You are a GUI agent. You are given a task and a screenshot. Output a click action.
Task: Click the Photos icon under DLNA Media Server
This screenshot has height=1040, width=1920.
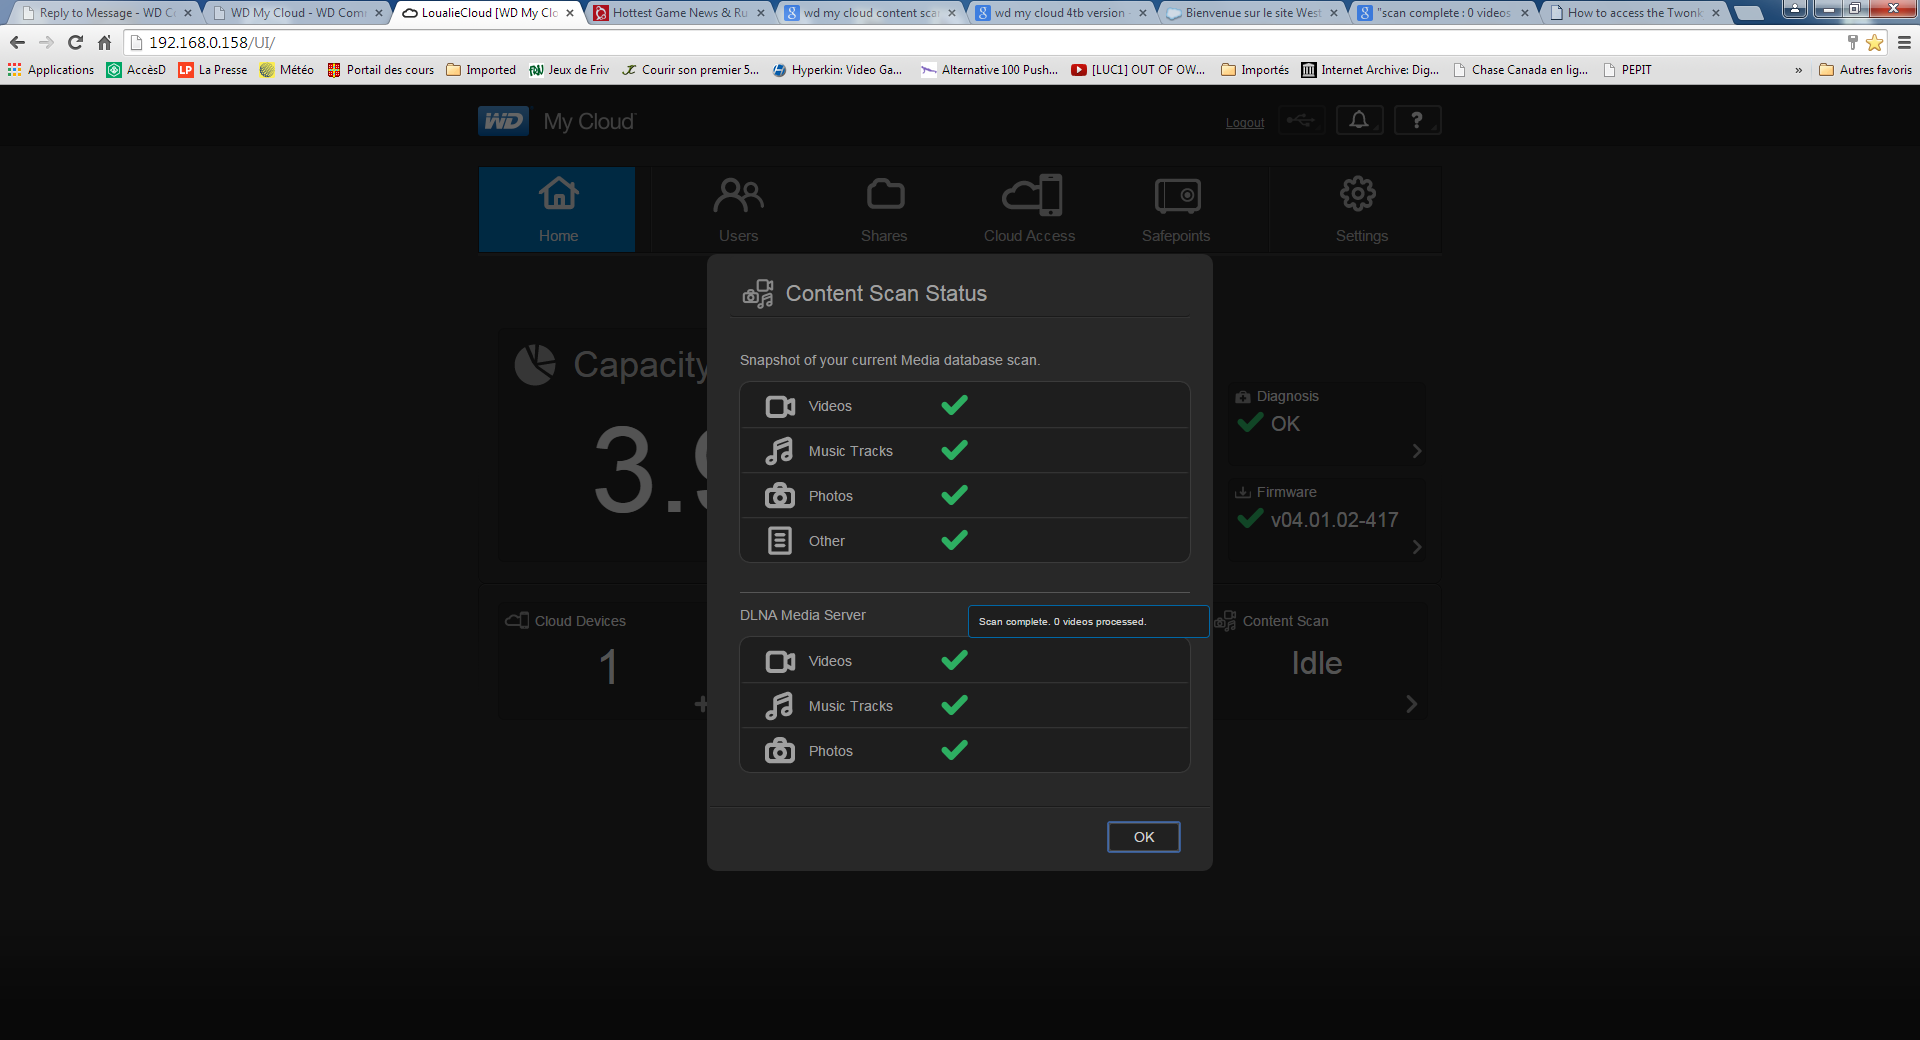pos(780,751)
